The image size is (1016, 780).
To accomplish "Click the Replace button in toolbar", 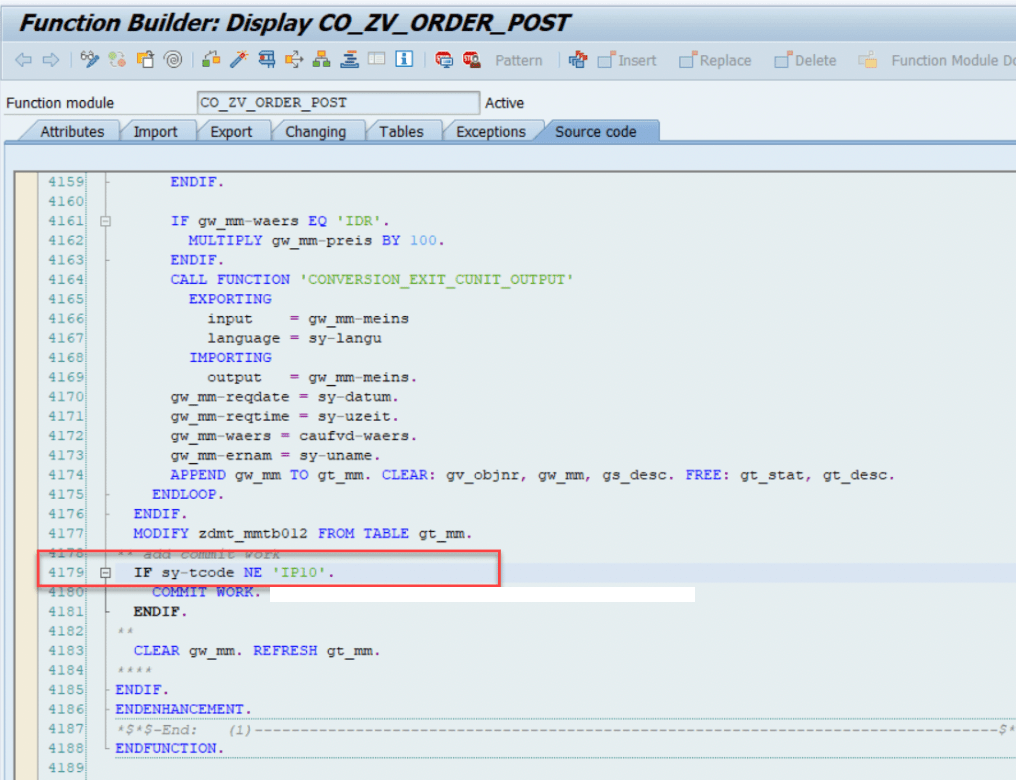I will click(715, 60).
